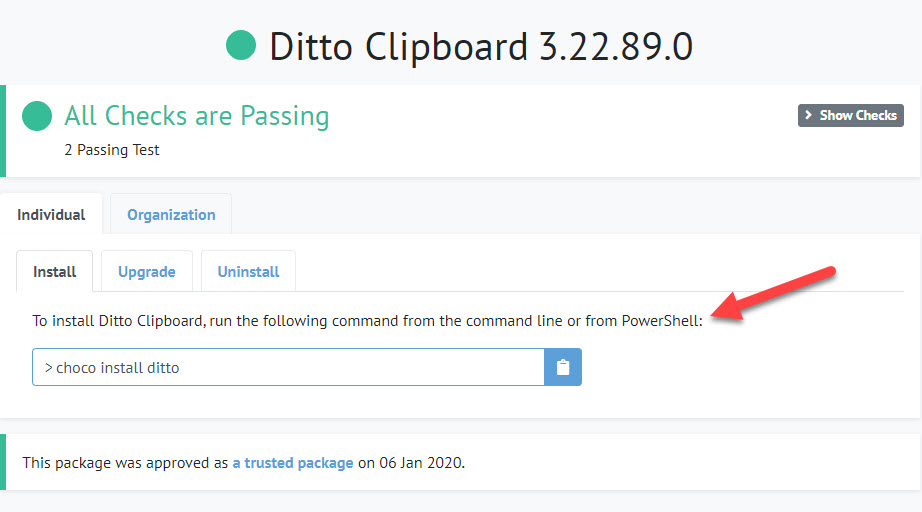Image resolution: width=922 pixels, height=512 pixels.
Task: Click the word PowerShell in the instructions
Action: (x=660, y=321)
